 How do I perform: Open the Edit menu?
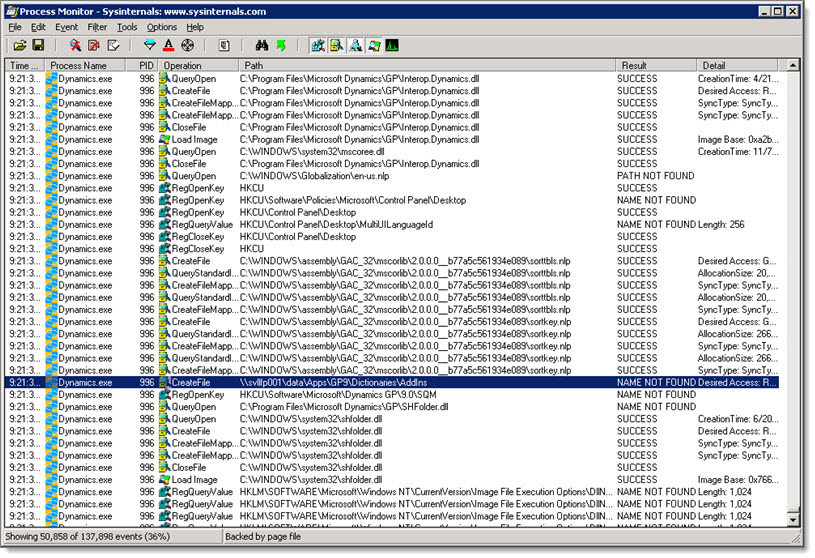[x=38, y=27]
